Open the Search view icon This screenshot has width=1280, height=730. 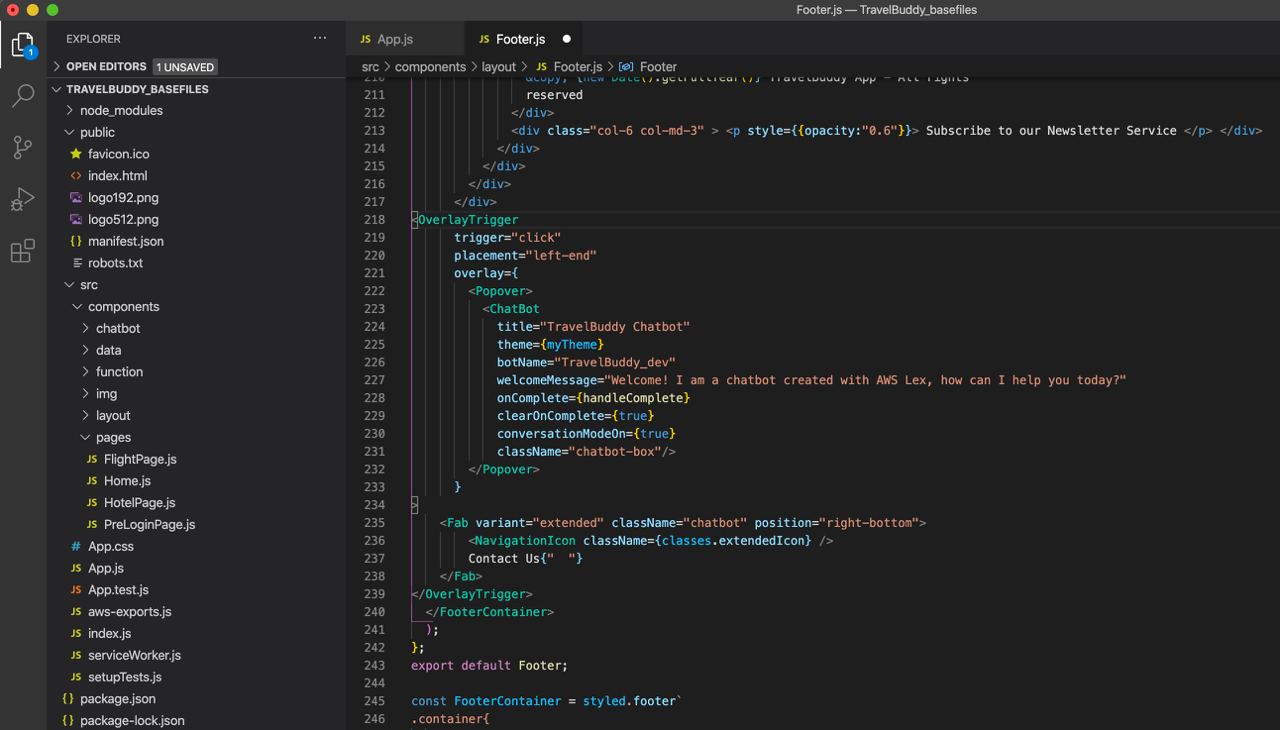click(x=22, y=96)
